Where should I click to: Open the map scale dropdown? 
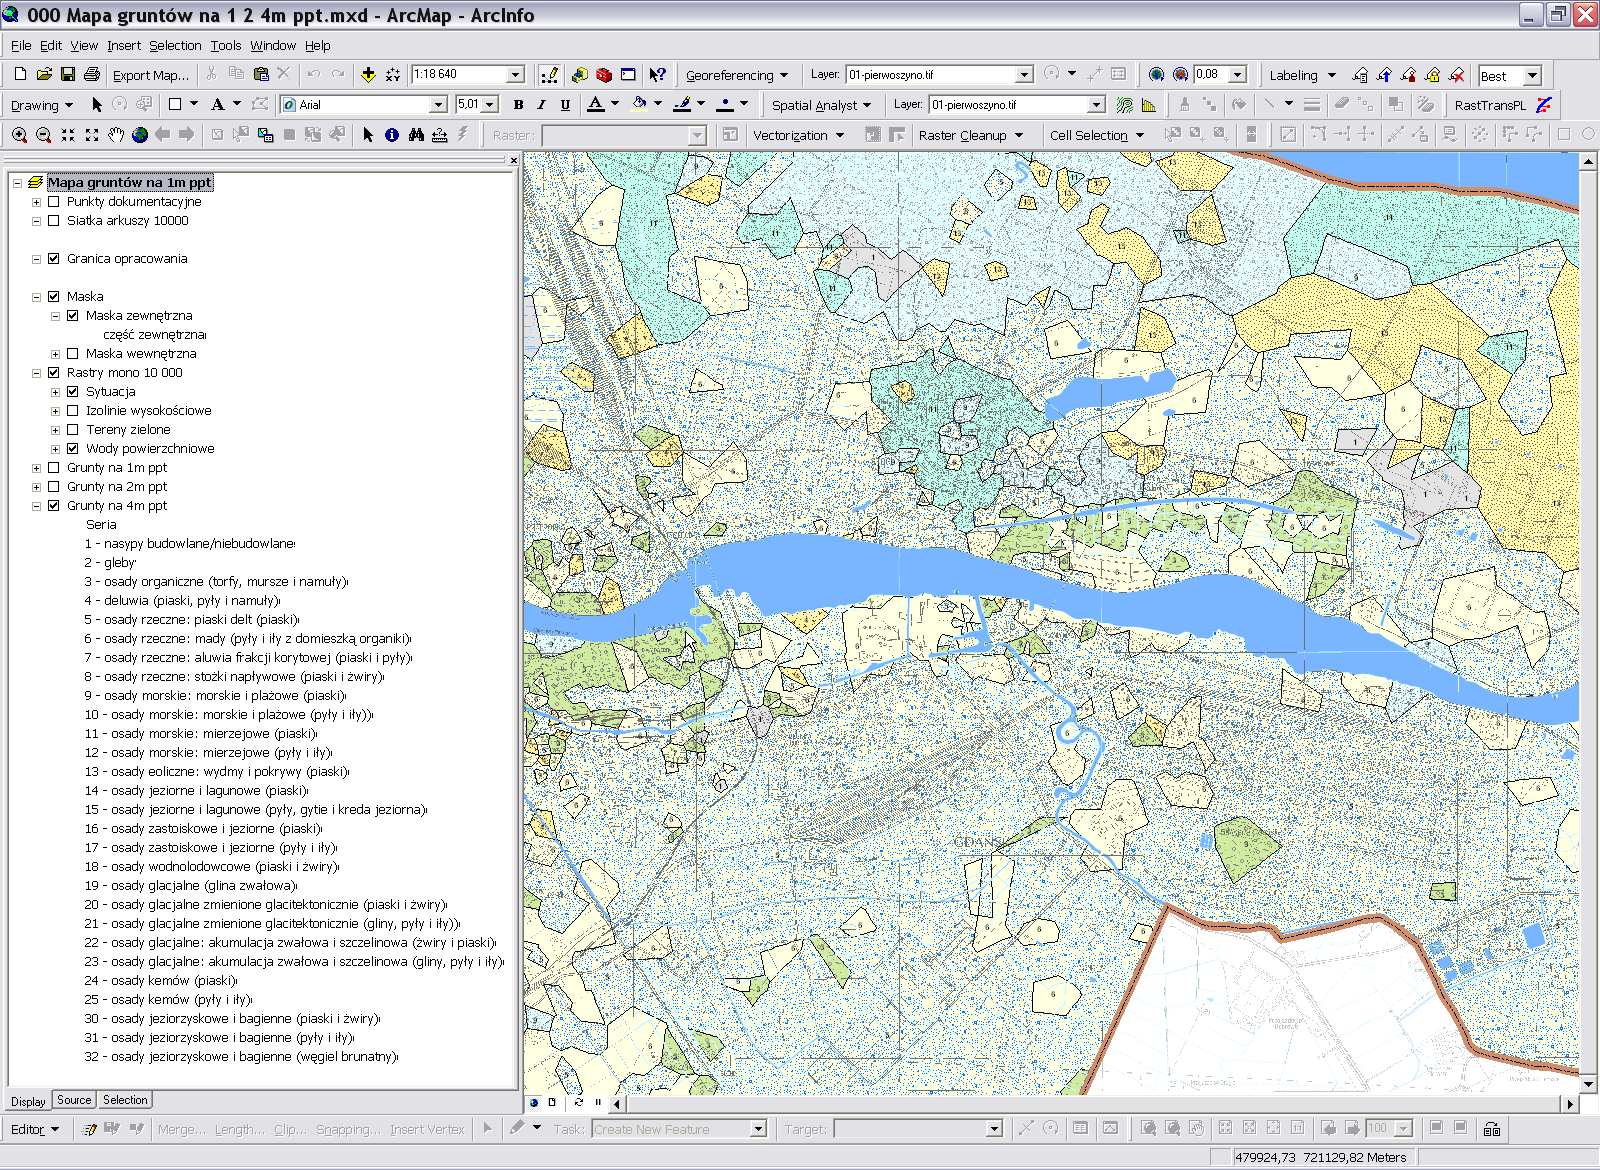(516, 75)
